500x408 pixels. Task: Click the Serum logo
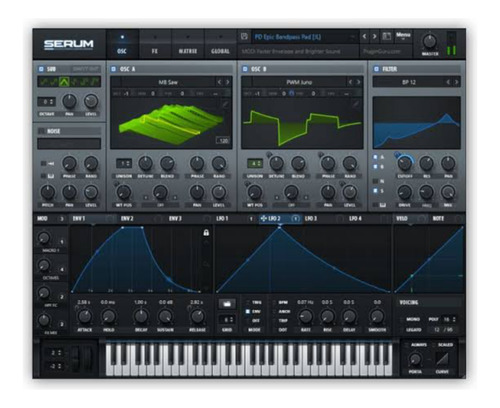click(x=69, y=44)
